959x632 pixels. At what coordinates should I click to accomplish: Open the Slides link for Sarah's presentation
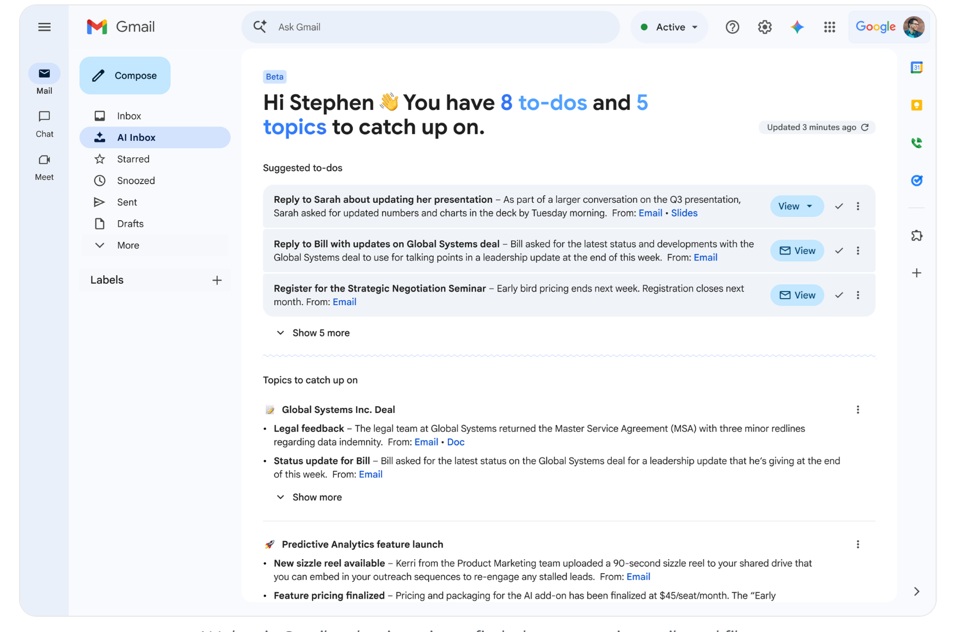coord(684,213)
